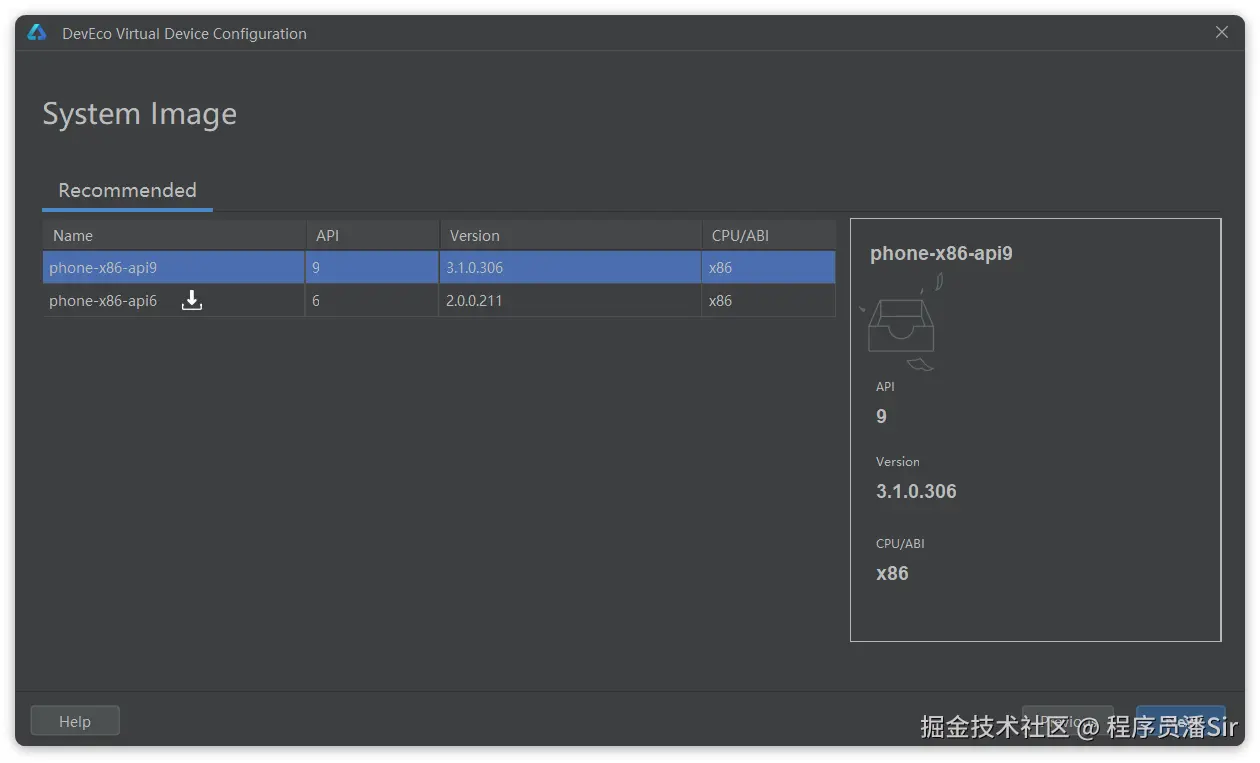
Task: Sort by the CPU/ABI column header
Action: 768,235
